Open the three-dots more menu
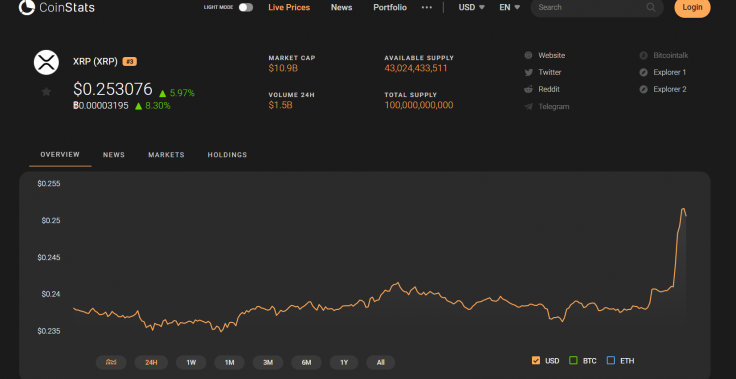Image resolution: width=736 pixels, height=379 pixels. click(x=427, y=8)
